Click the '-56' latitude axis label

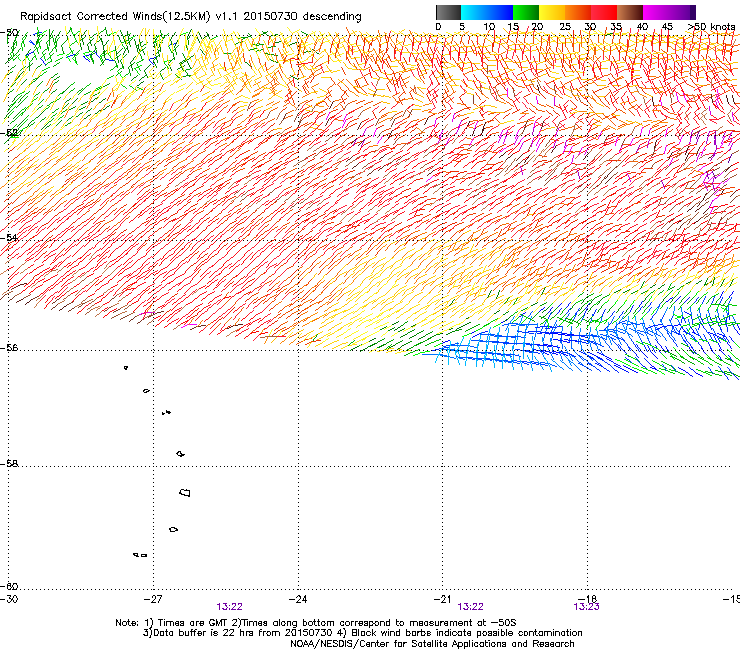10,348
